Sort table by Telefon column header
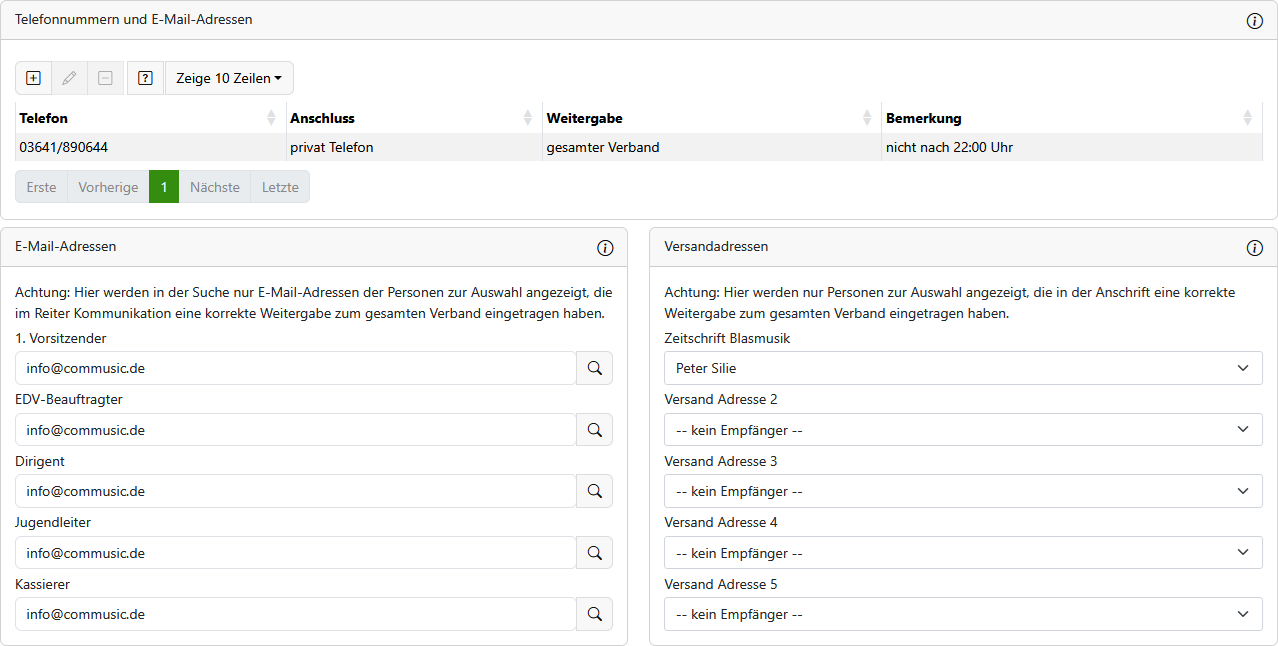Viewport: 1278px width, 646px height. [150, 118]
